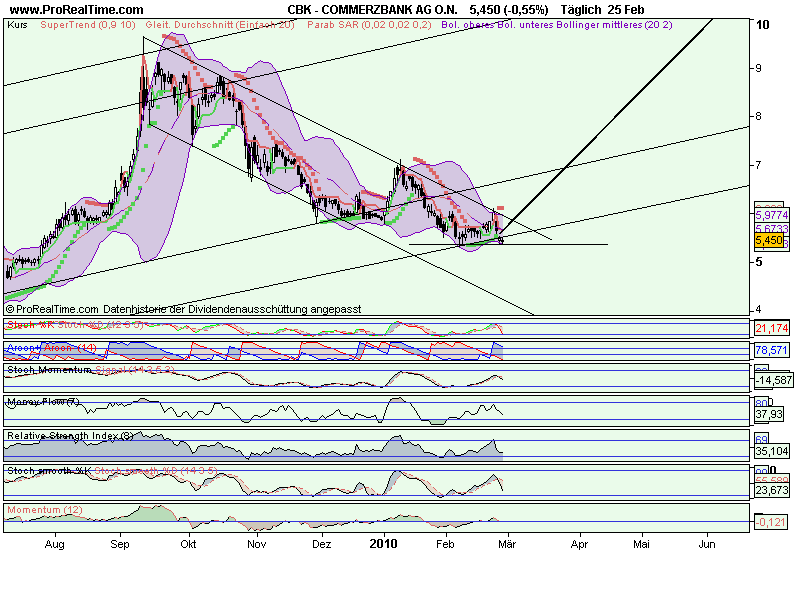
Task: Click the price axis label 10
Action: (763, 24)
